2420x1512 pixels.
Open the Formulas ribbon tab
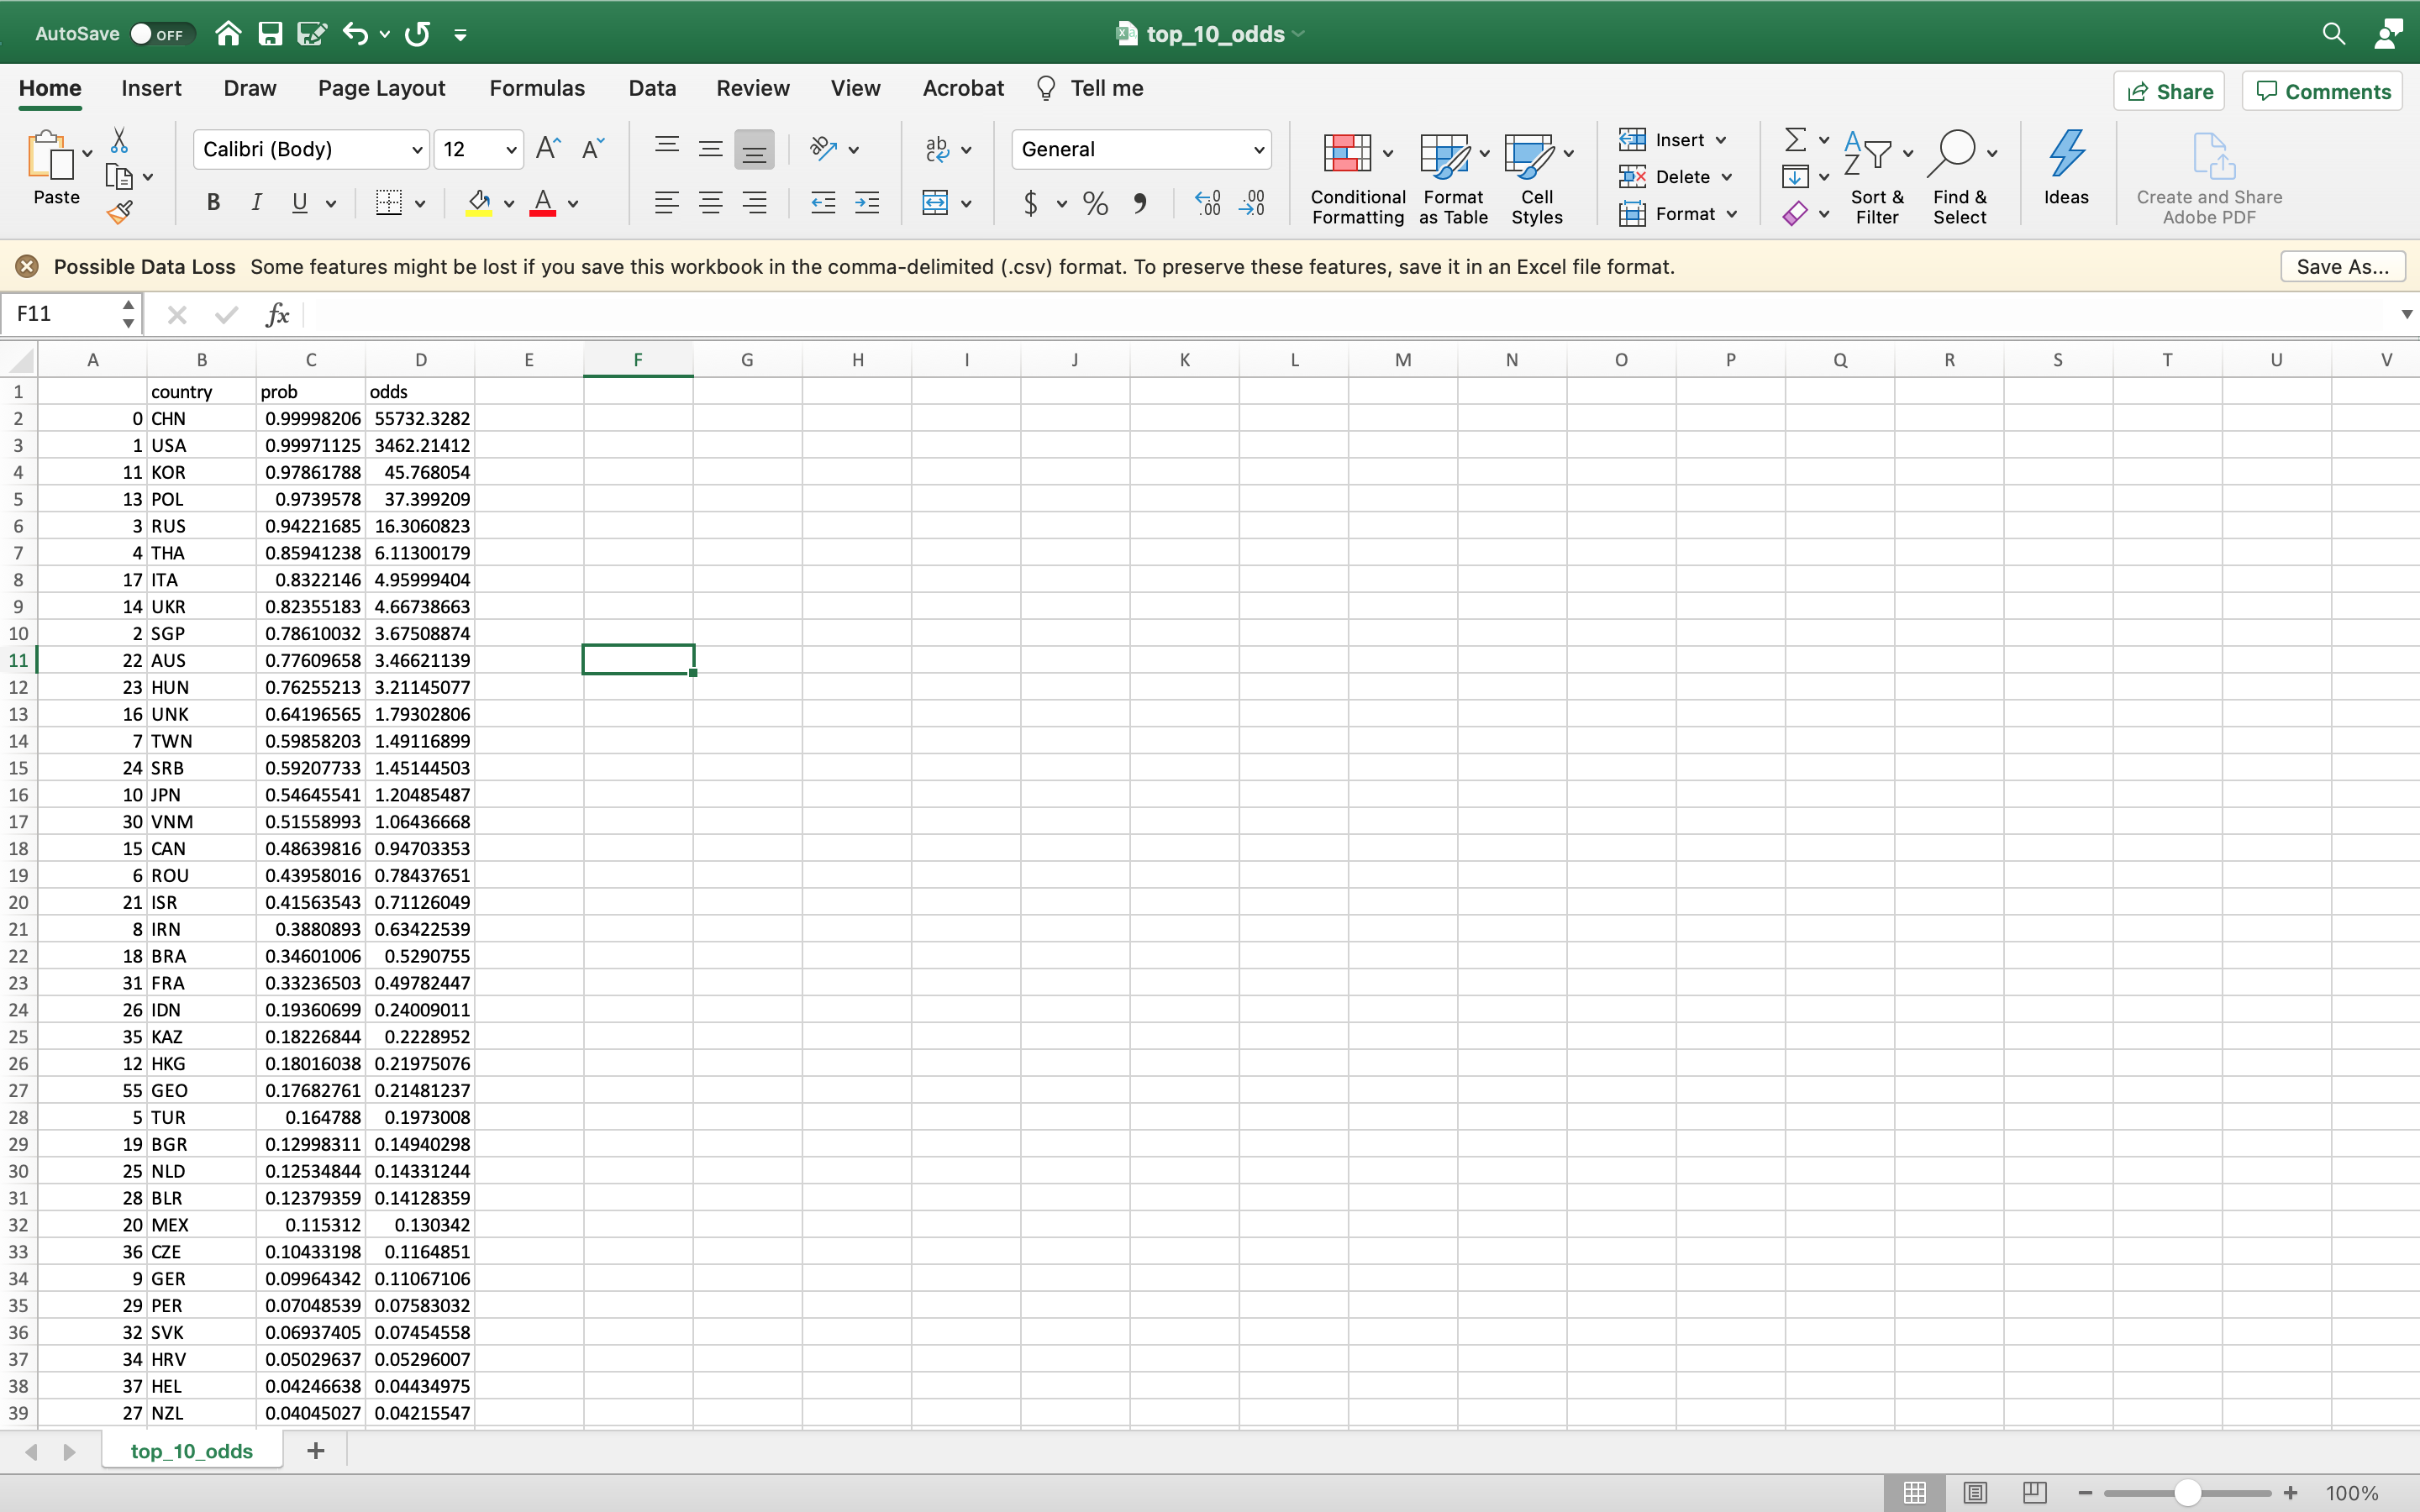536,88
